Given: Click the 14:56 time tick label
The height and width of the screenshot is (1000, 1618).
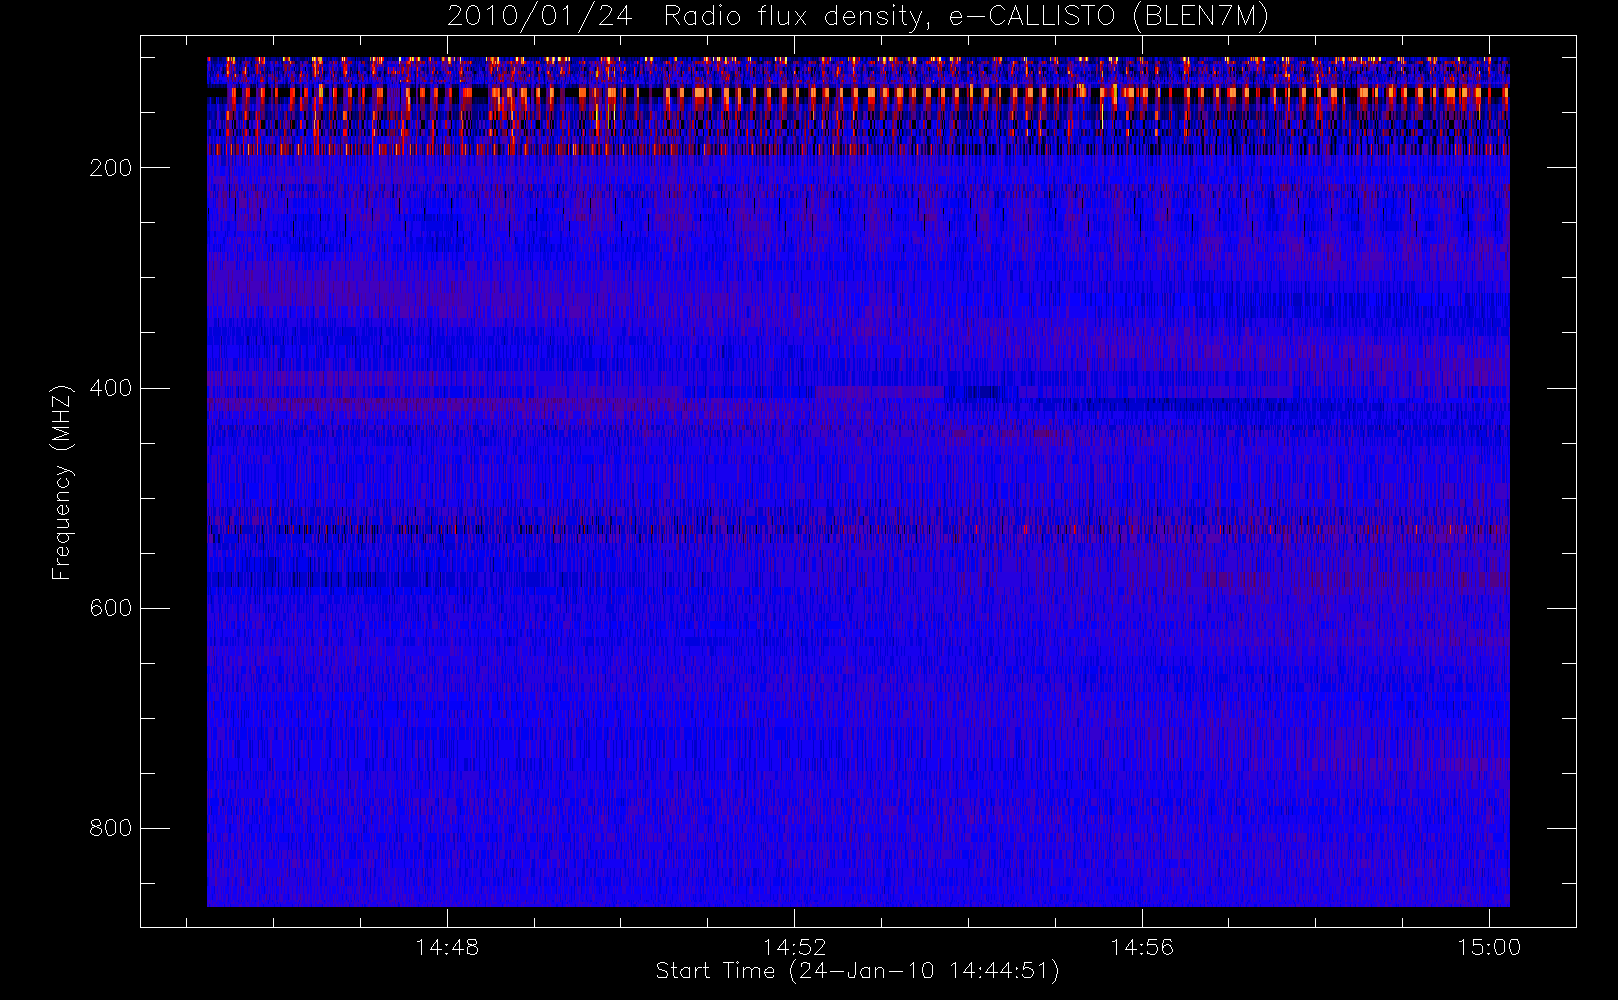Looking at the screenshot, I should pos(1142,947).
